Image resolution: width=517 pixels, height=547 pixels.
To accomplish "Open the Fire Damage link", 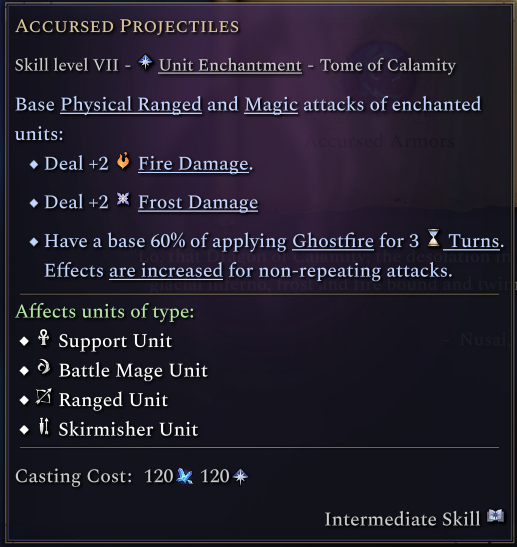I will point(194,164).
